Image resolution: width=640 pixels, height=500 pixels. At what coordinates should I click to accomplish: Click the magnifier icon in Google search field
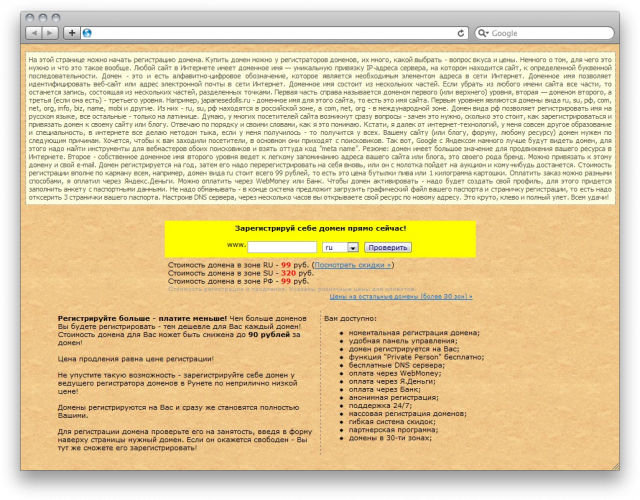[484, 33]
